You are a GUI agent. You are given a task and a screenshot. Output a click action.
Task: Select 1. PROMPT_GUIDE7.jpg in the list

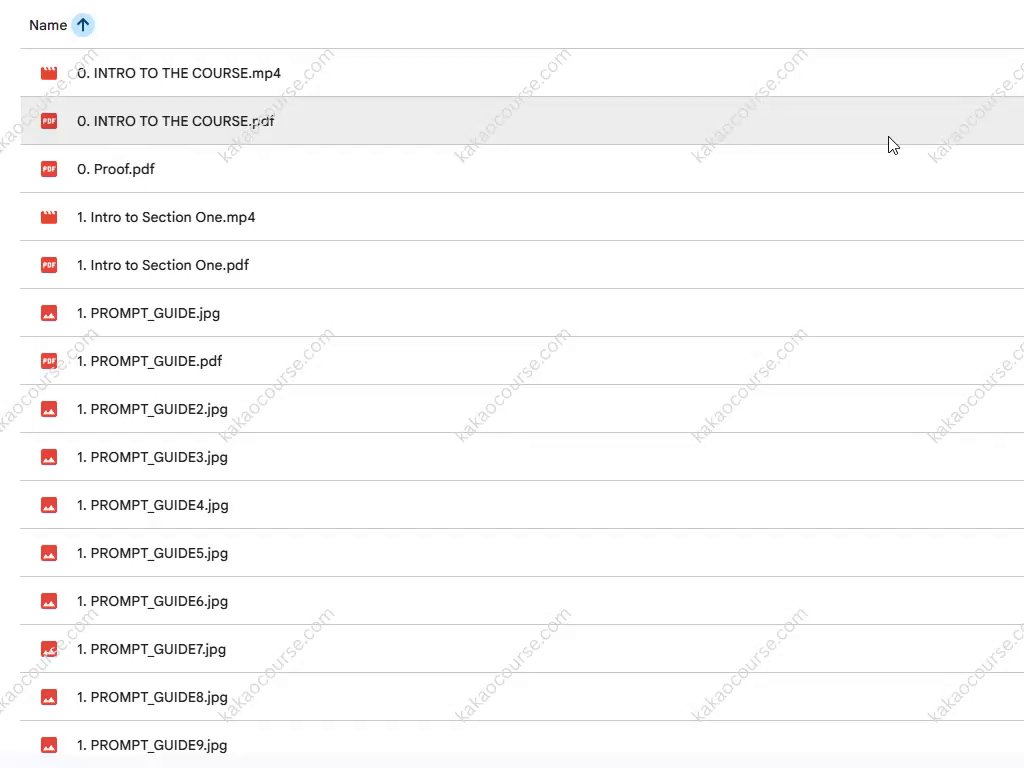pyautogui.click(x=151, y=649)
